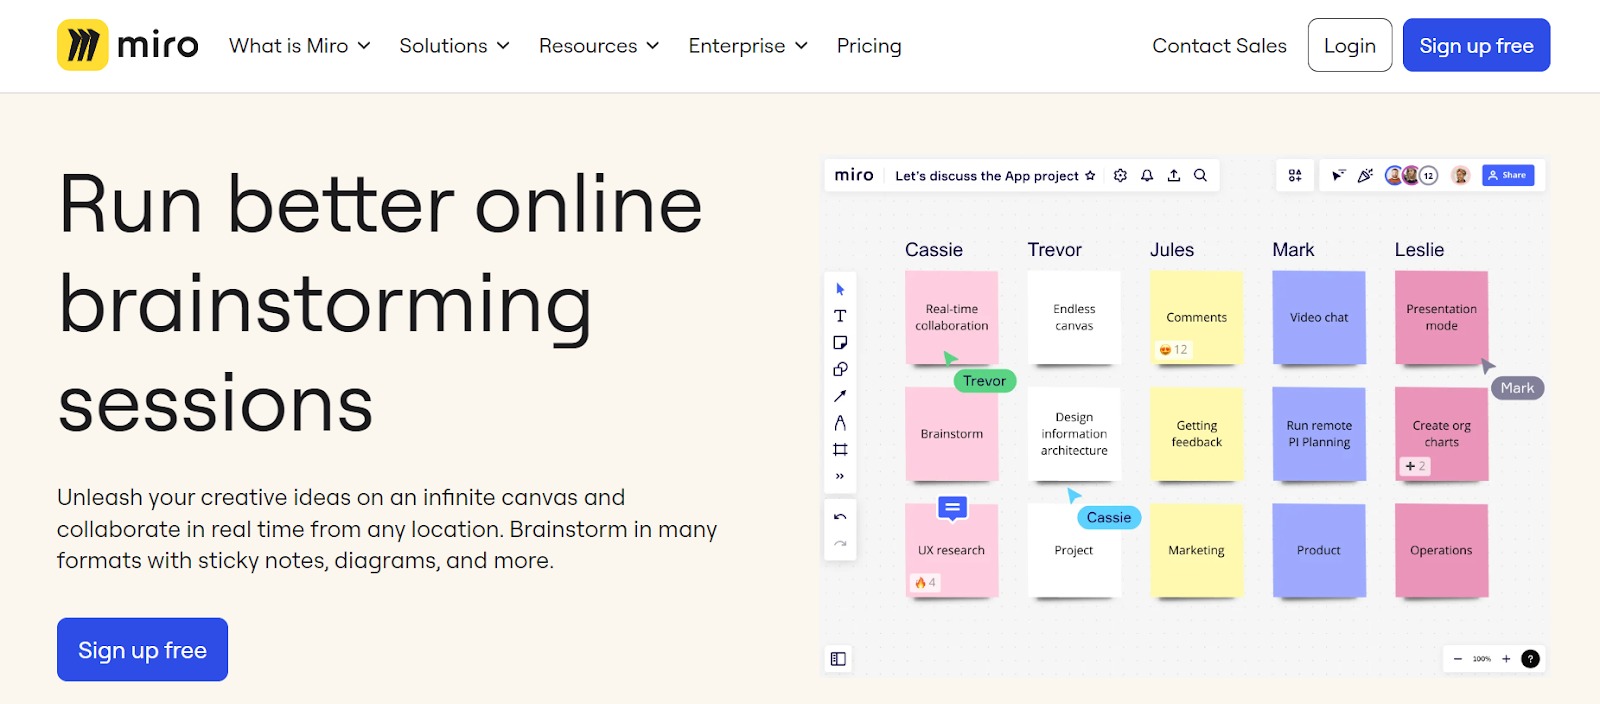Pick the Sticky note tool
1600x704 pixels.
(840, 343)
